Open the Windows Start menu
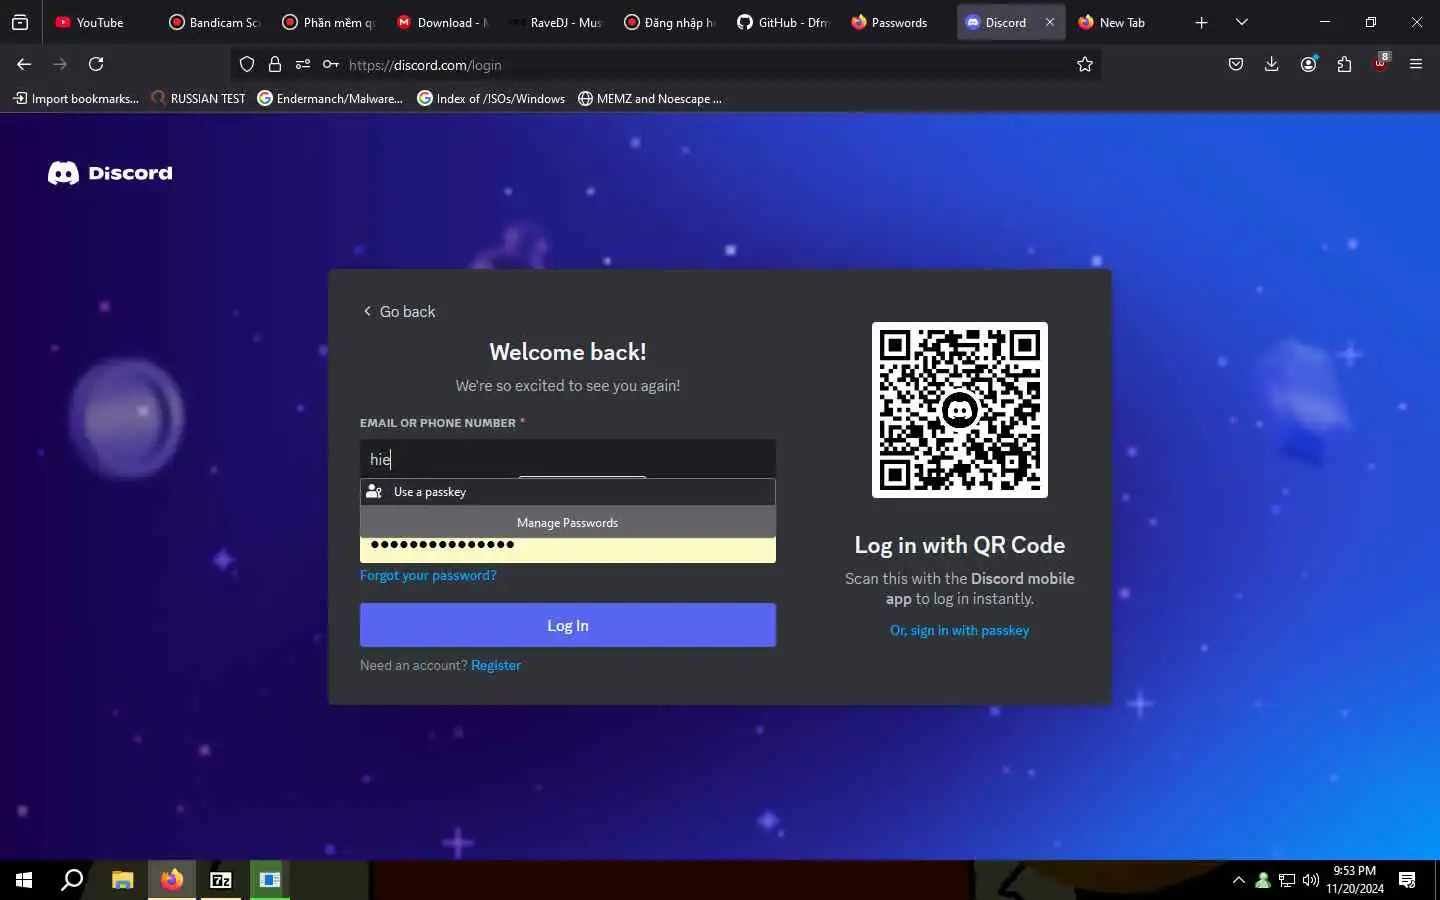1440x900 pixels. (x=24, y=880)
